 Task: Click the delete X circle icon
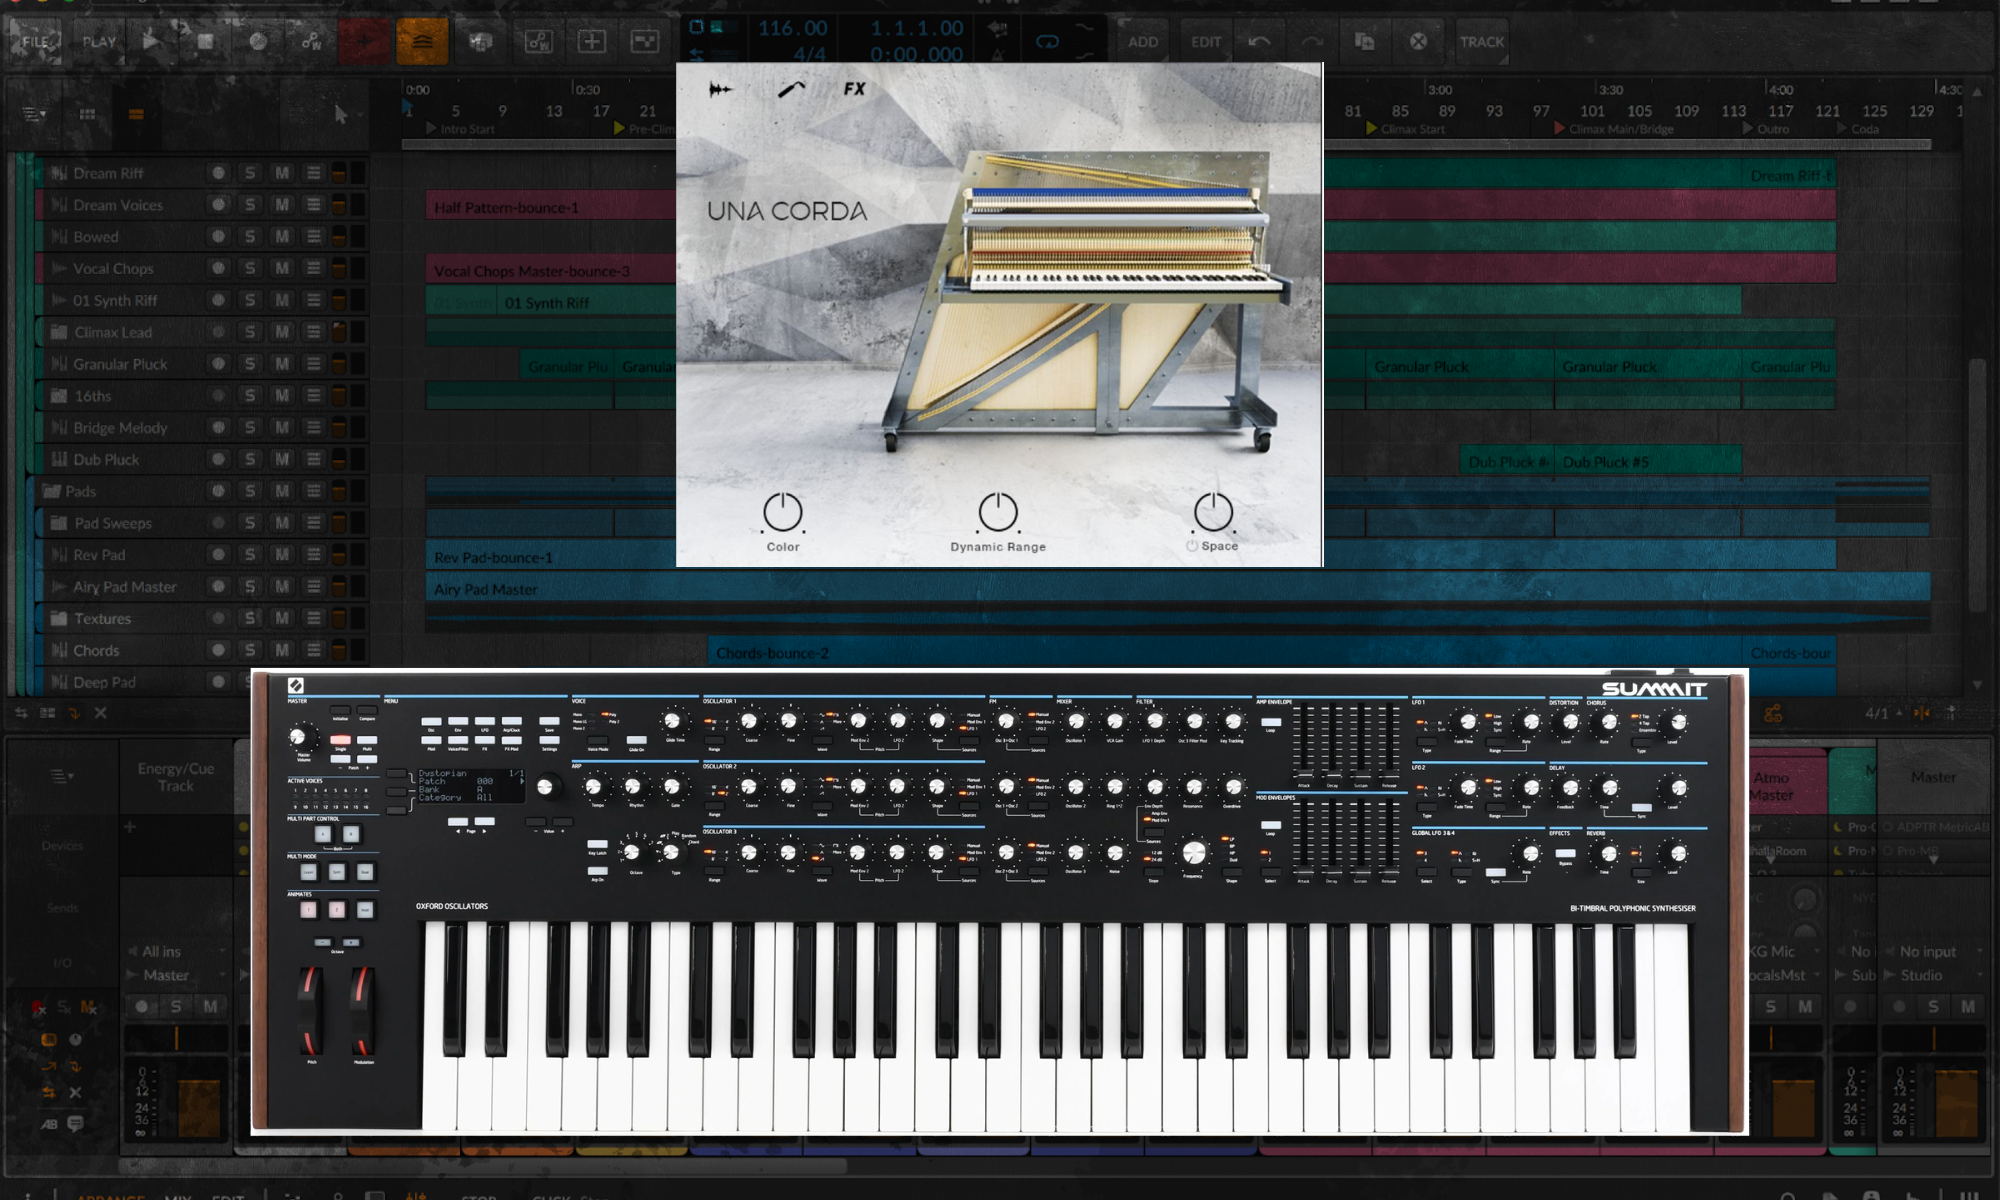(1418, 41)
